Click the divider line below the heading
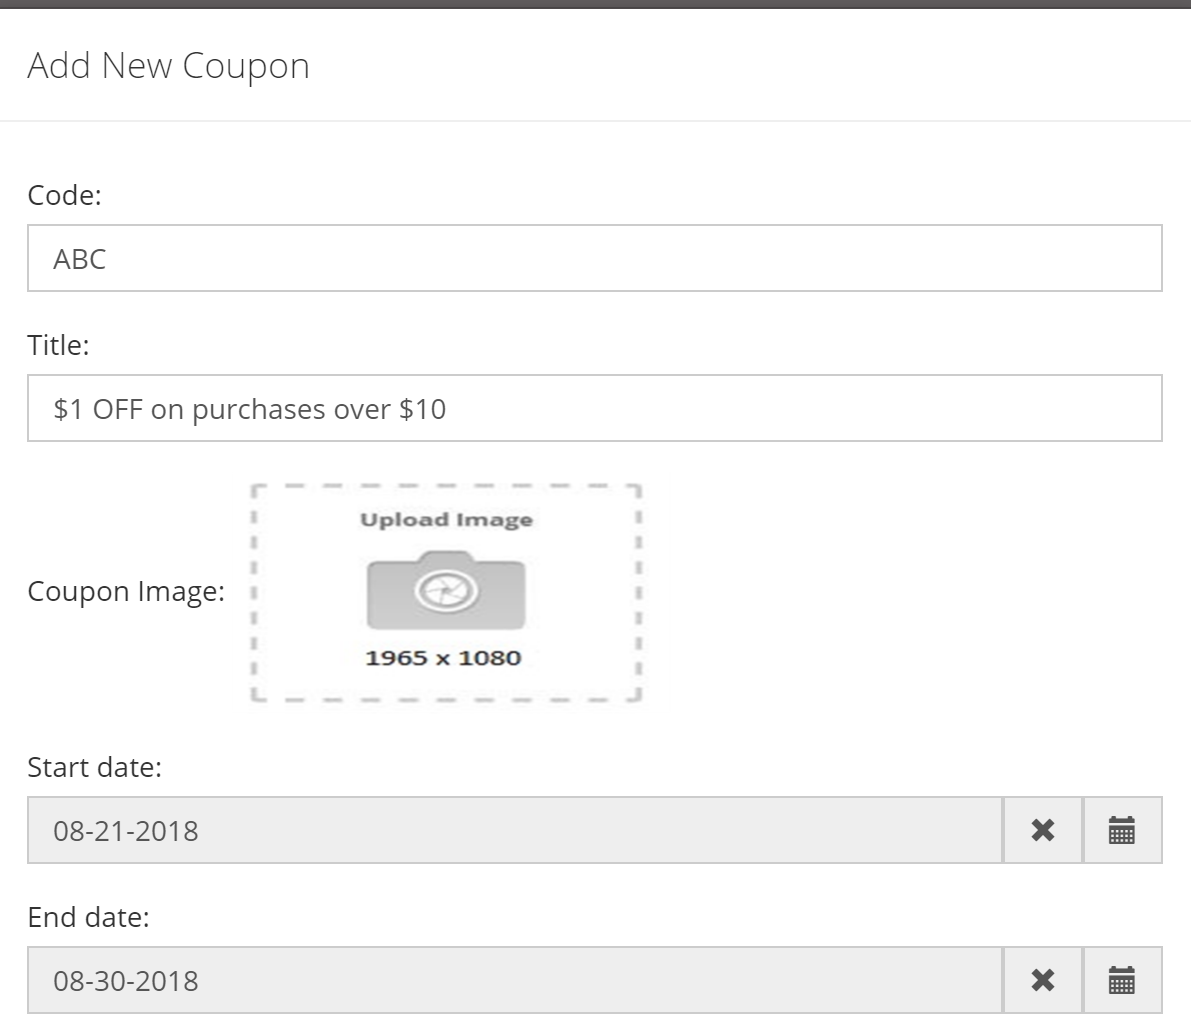The width and height of the screenshot is (1191, 1036). pos(595,121)
